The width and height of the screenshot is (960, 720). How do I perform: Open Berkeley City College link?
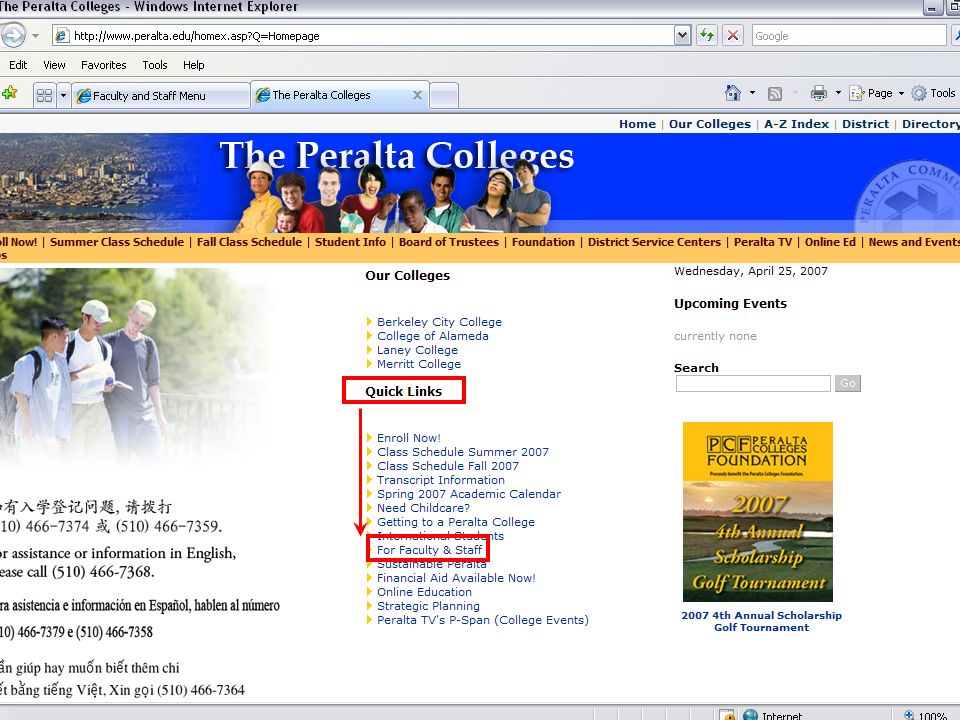point(439,322)
